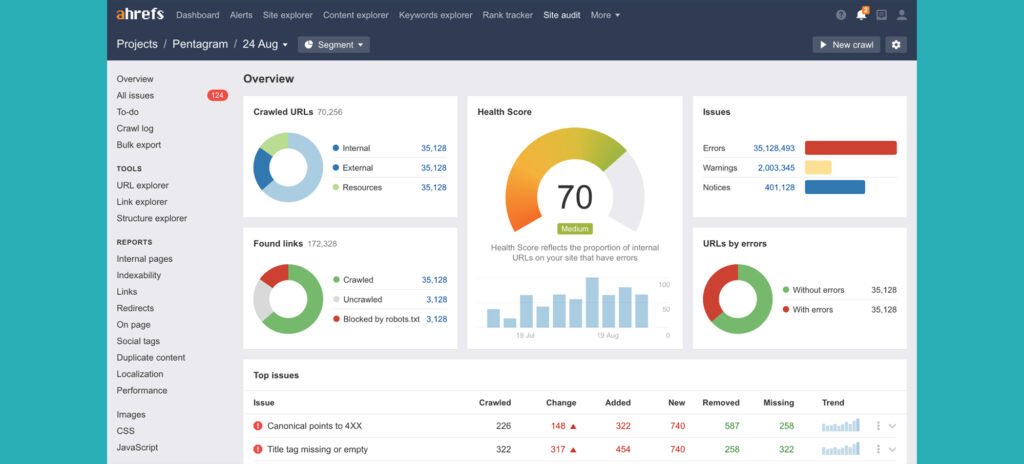
Task: Open Social tags report
Action: click(138, 341)
